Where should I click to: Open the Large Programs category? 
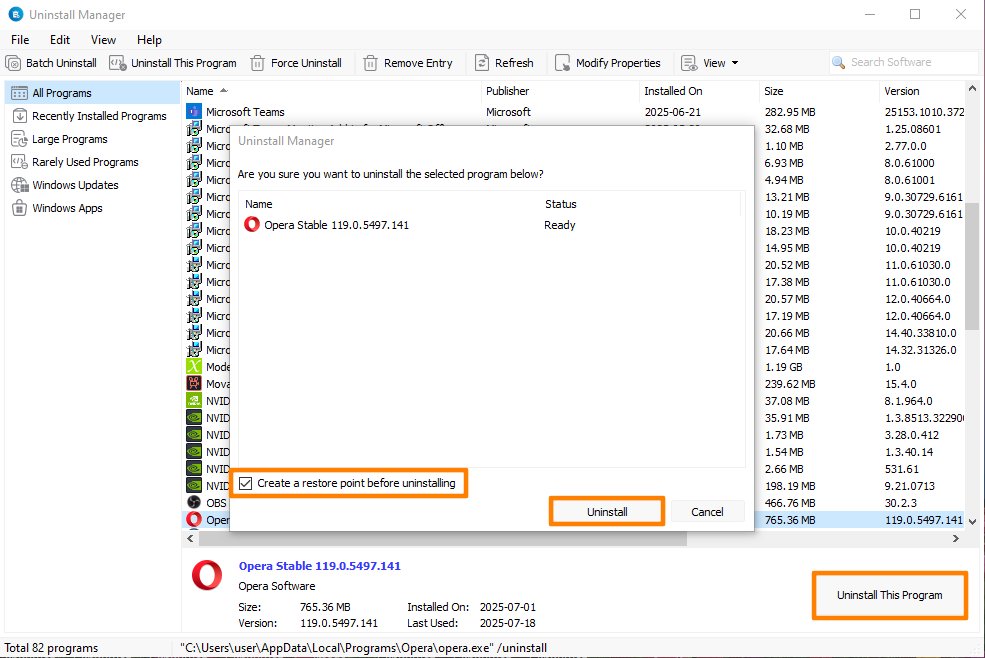point(69,139)
